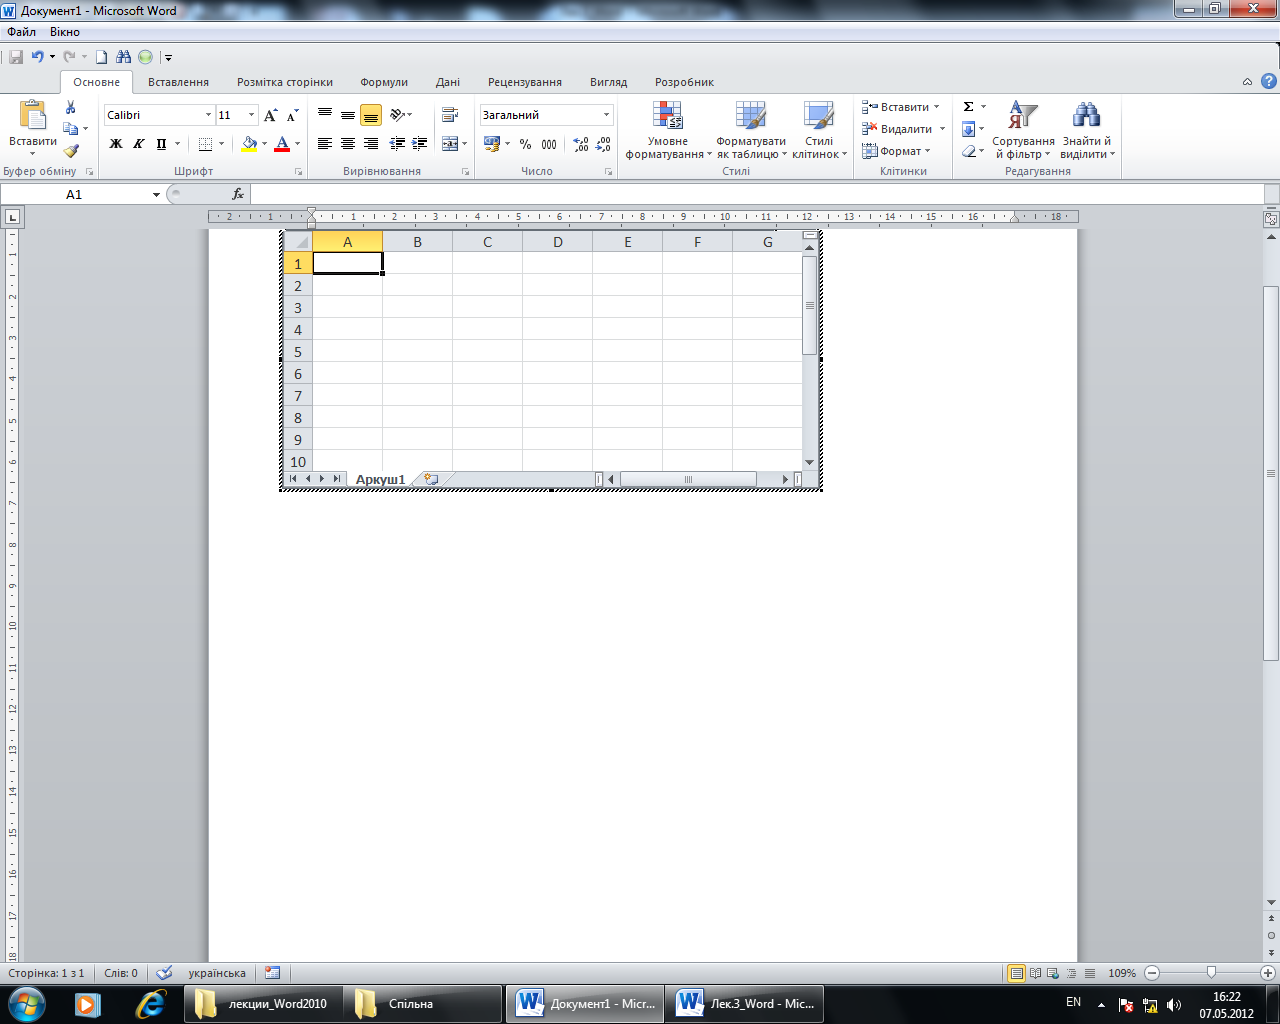Open Знайти й виділити dropdown
The image size is (1280, 1024).
tap(1087, 130)
